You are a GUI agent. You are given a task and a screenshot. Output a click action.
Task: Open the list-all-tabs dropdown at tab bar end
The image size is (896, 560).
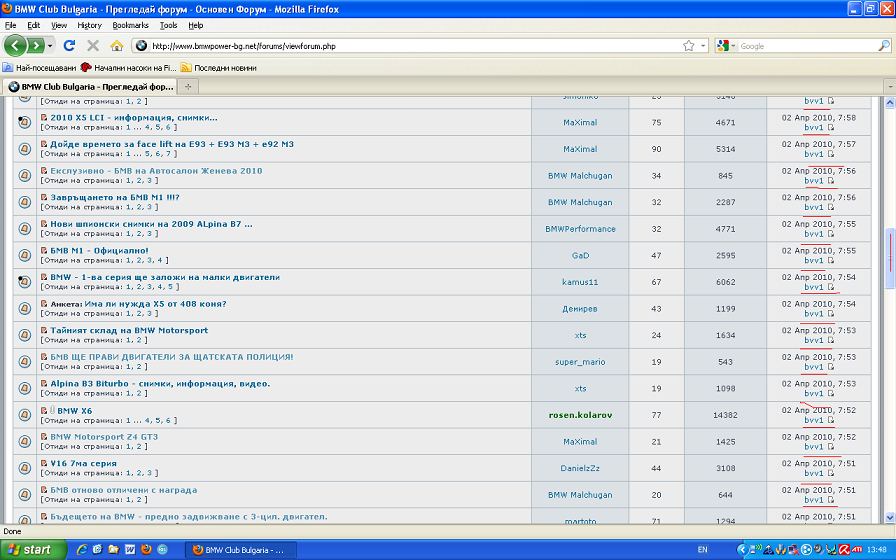[890, 86]
